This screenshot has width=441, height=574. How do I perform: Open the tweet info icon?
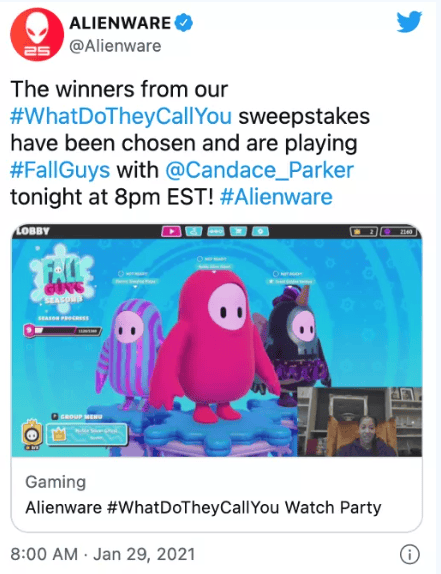410,554
